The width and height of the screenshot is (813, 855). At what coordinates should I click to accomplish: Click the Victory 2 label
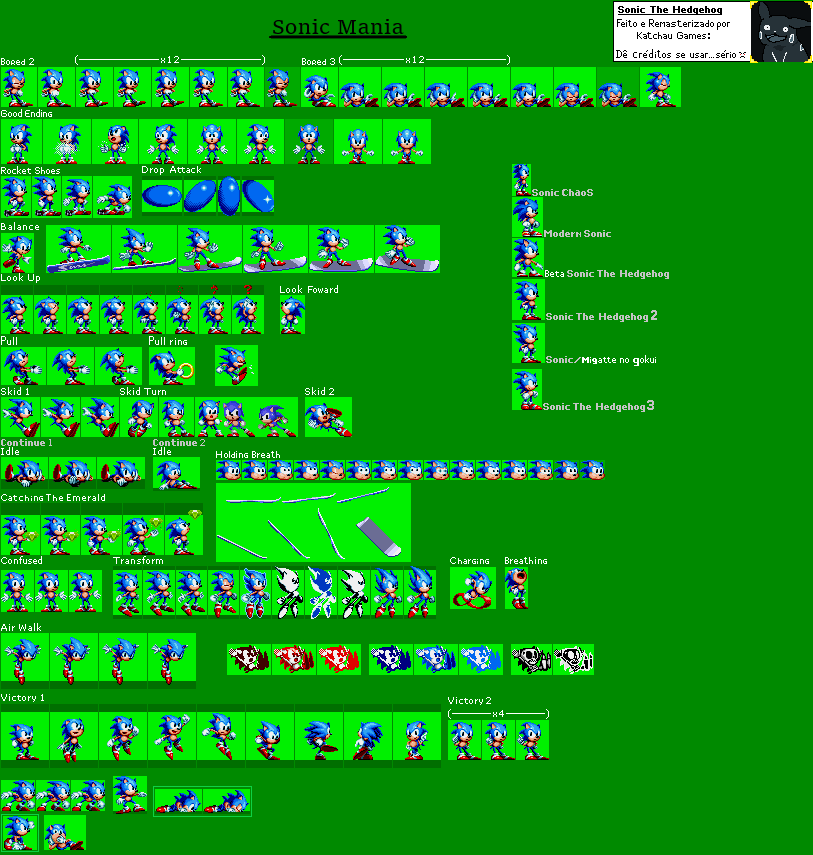tap(469, 701)
